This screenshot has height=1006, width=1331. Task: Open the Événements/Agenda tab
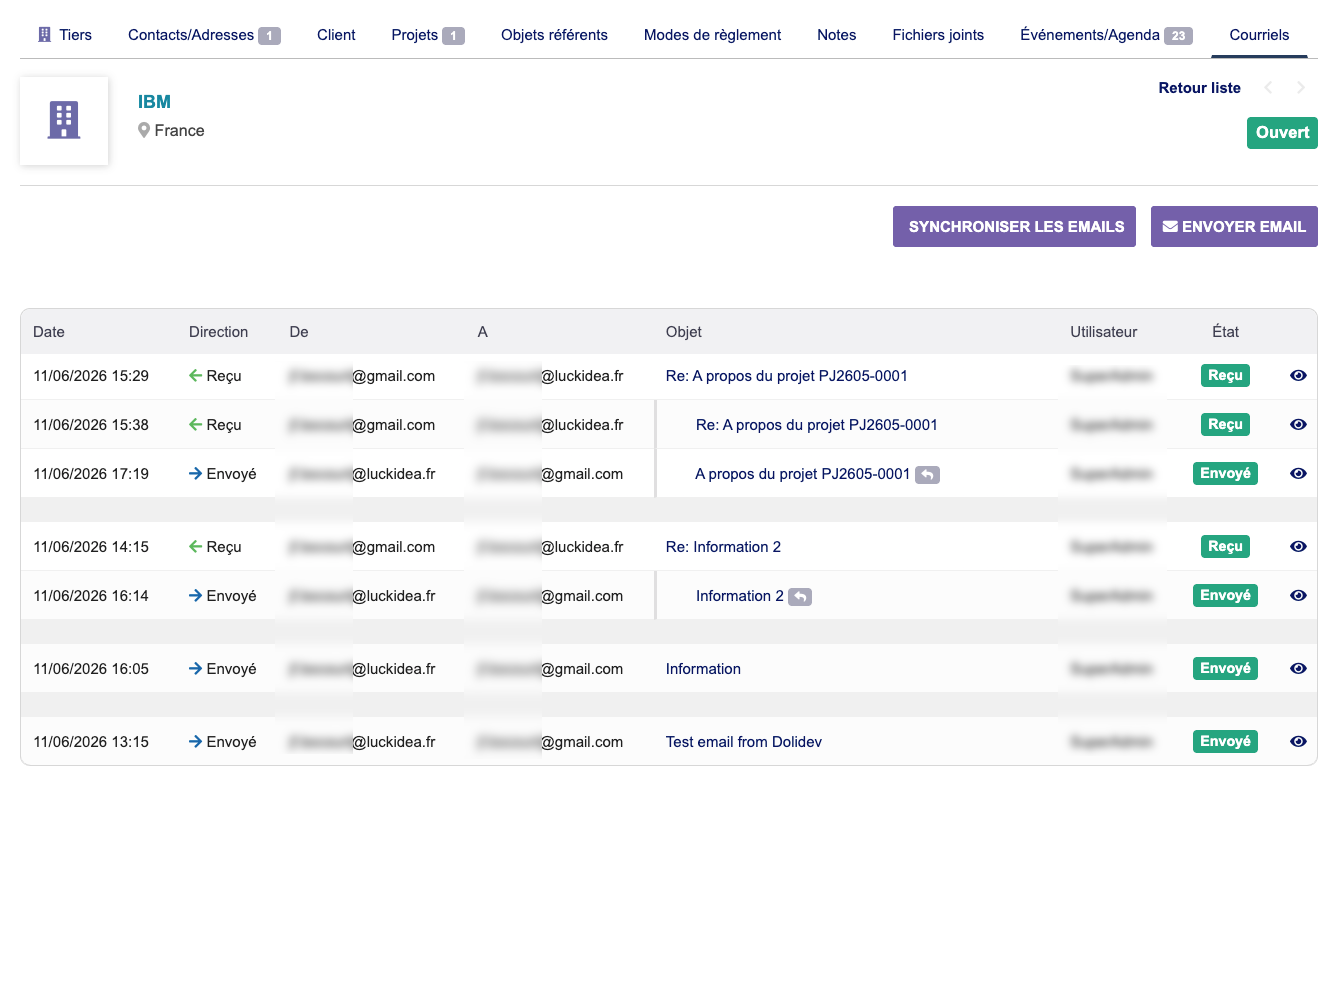coord(1106,35)
